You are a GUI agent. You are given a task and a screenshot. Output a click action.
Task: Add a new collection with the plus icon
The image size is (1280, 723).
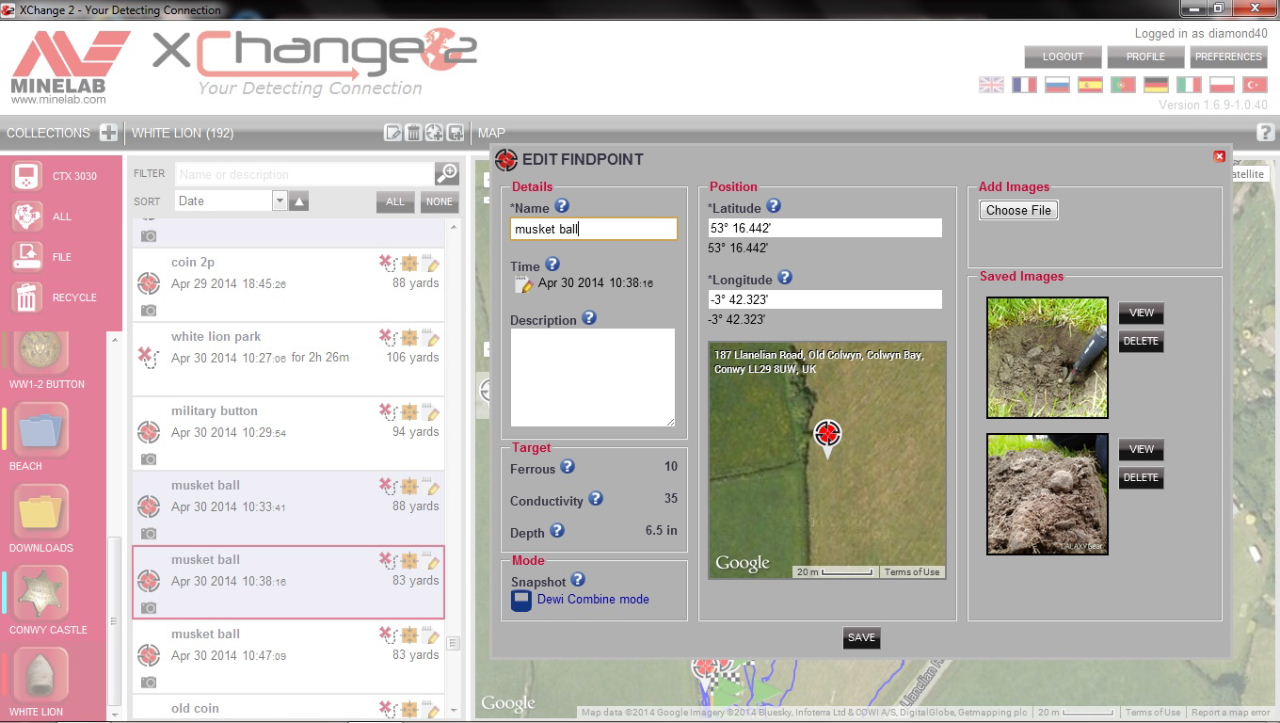[108, 132]
